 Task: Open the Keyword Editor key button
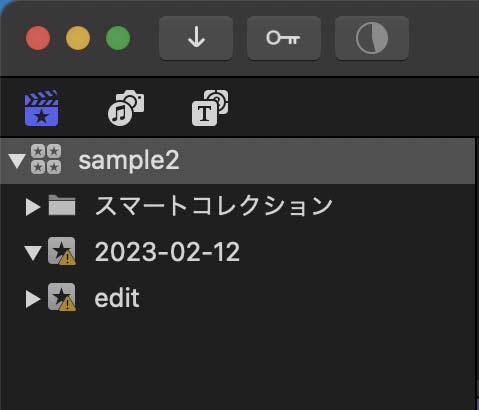tap(284, 38)
